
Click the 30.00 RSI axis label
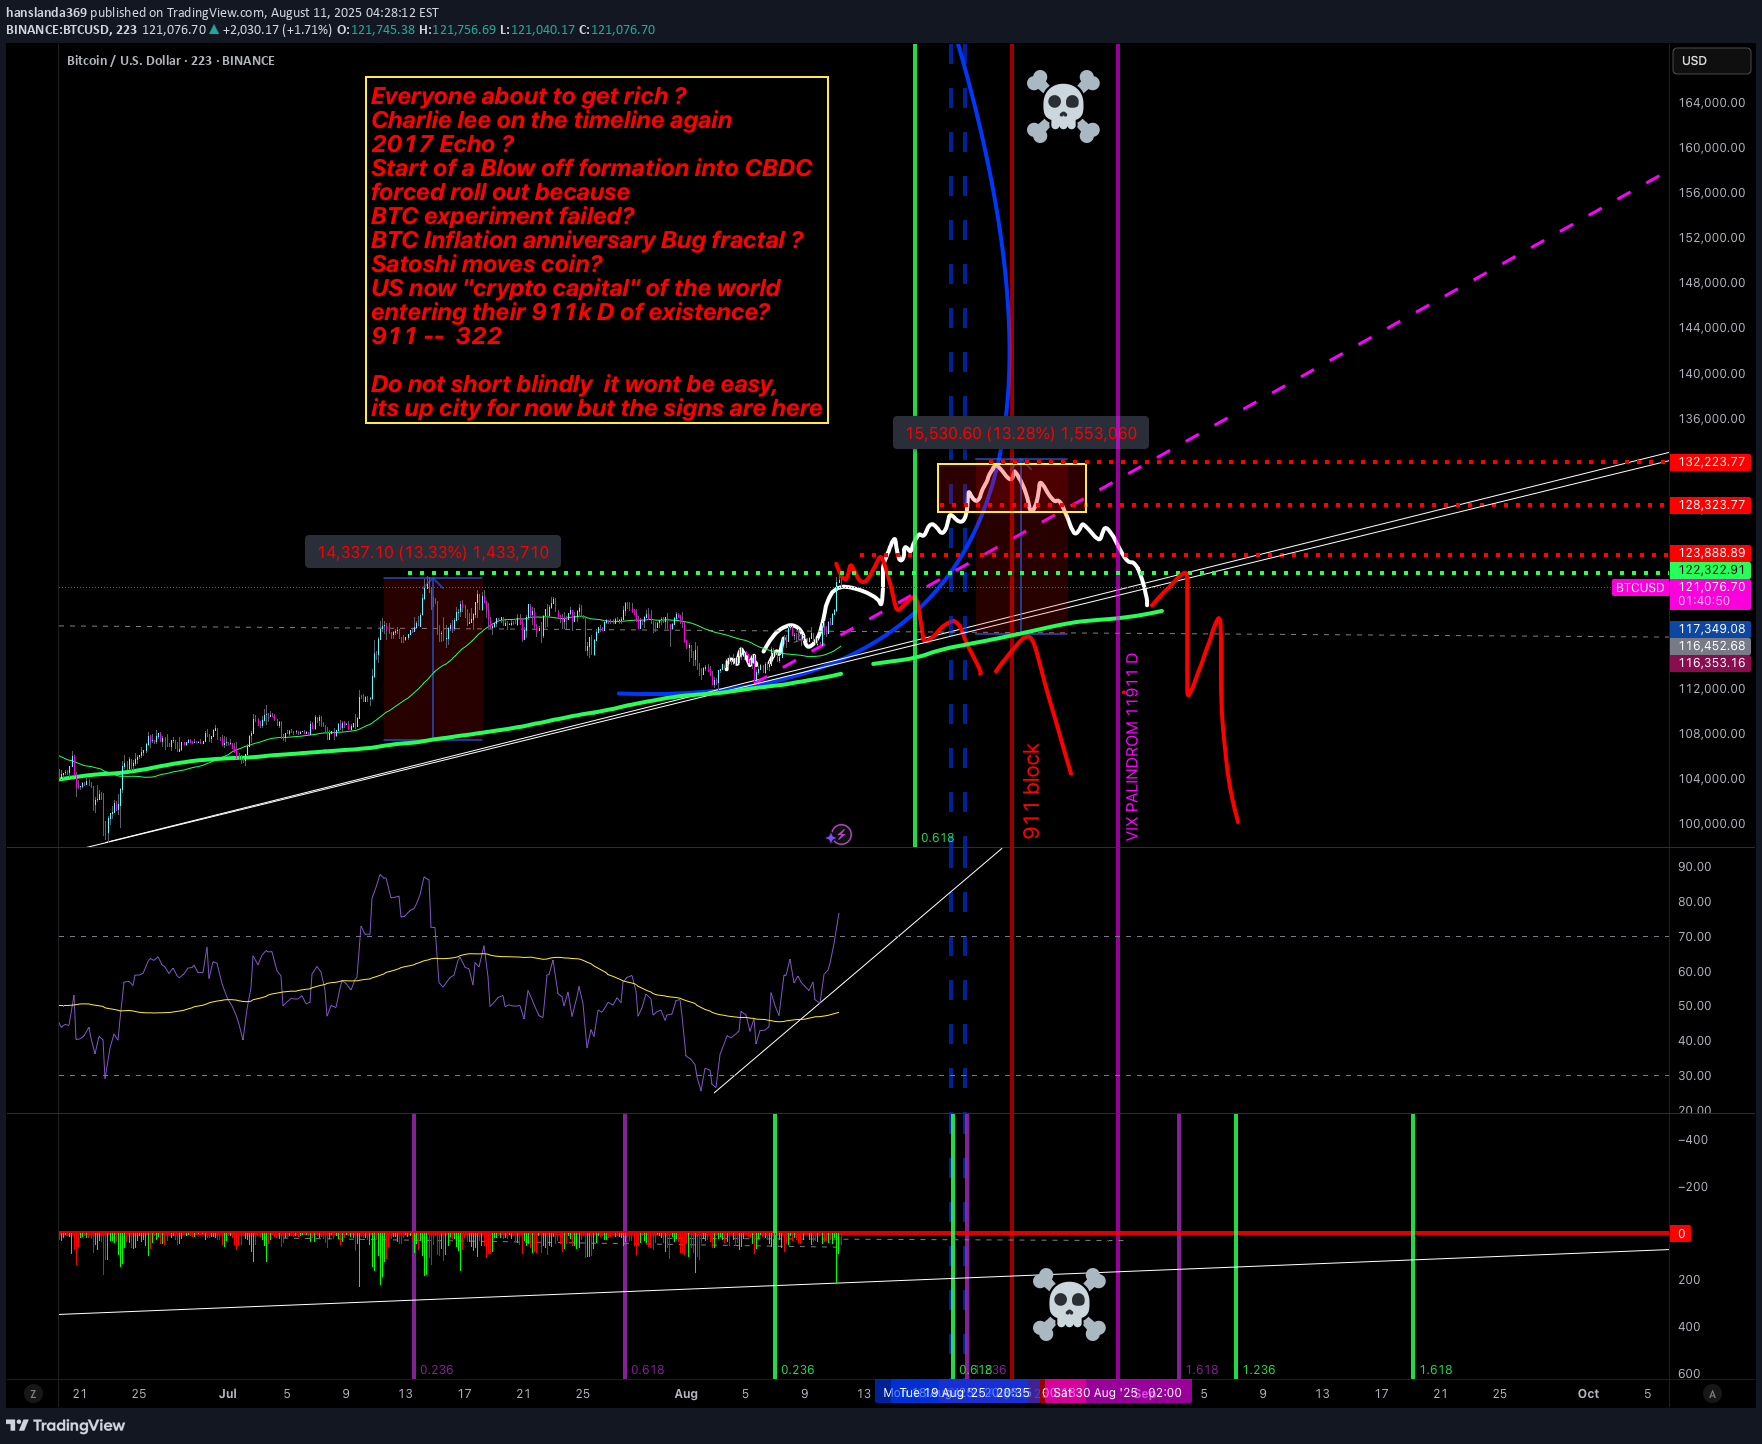coord(1694,1076)
